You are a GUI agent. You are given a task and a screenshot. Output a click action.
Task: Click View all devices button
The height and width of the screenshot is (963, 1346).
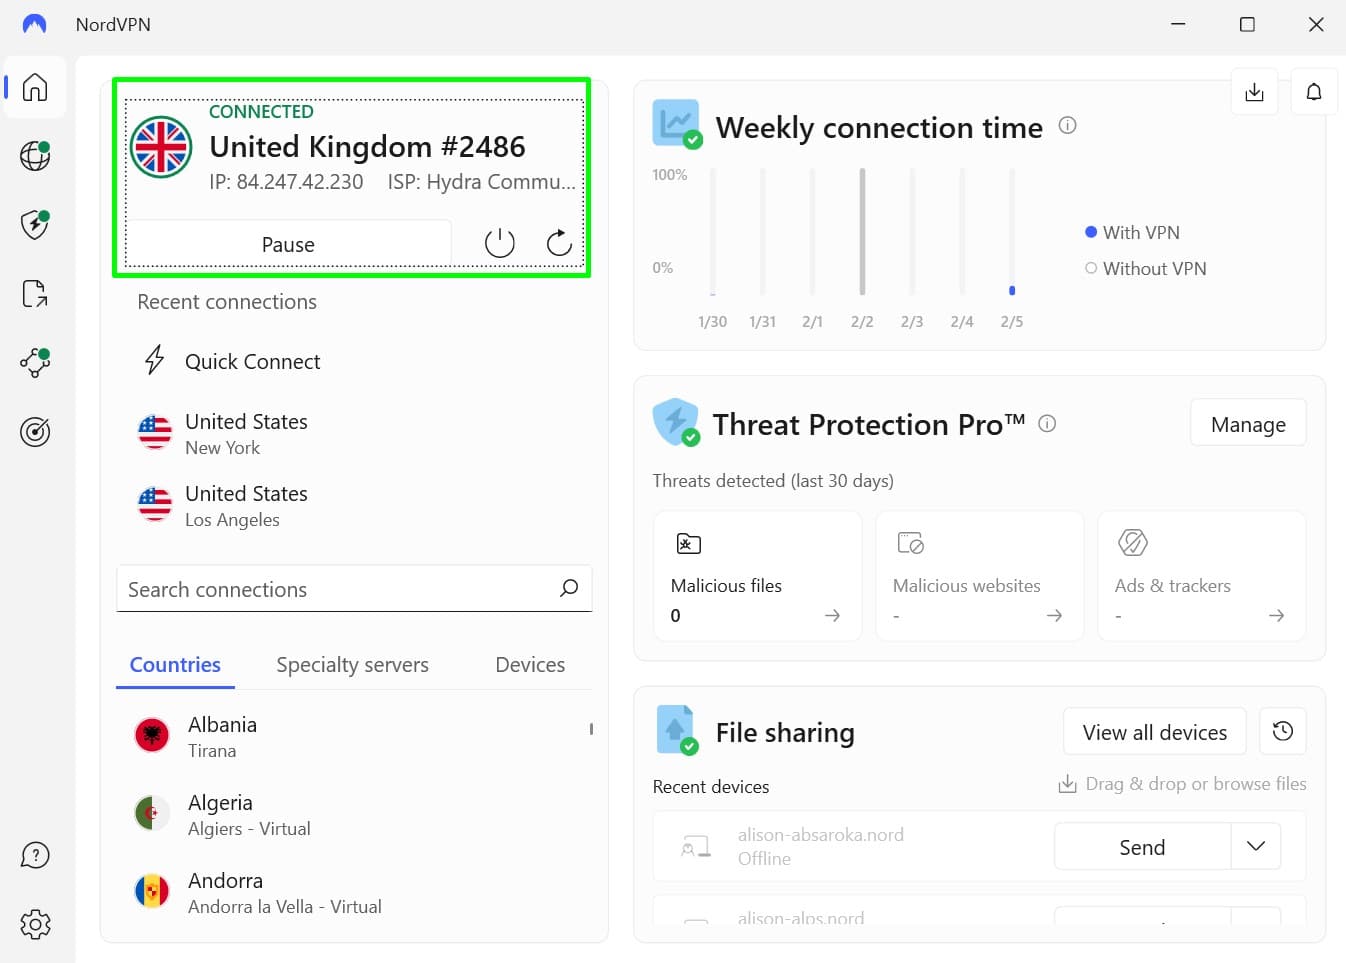pyautogui.click(x=1154, y=732)
